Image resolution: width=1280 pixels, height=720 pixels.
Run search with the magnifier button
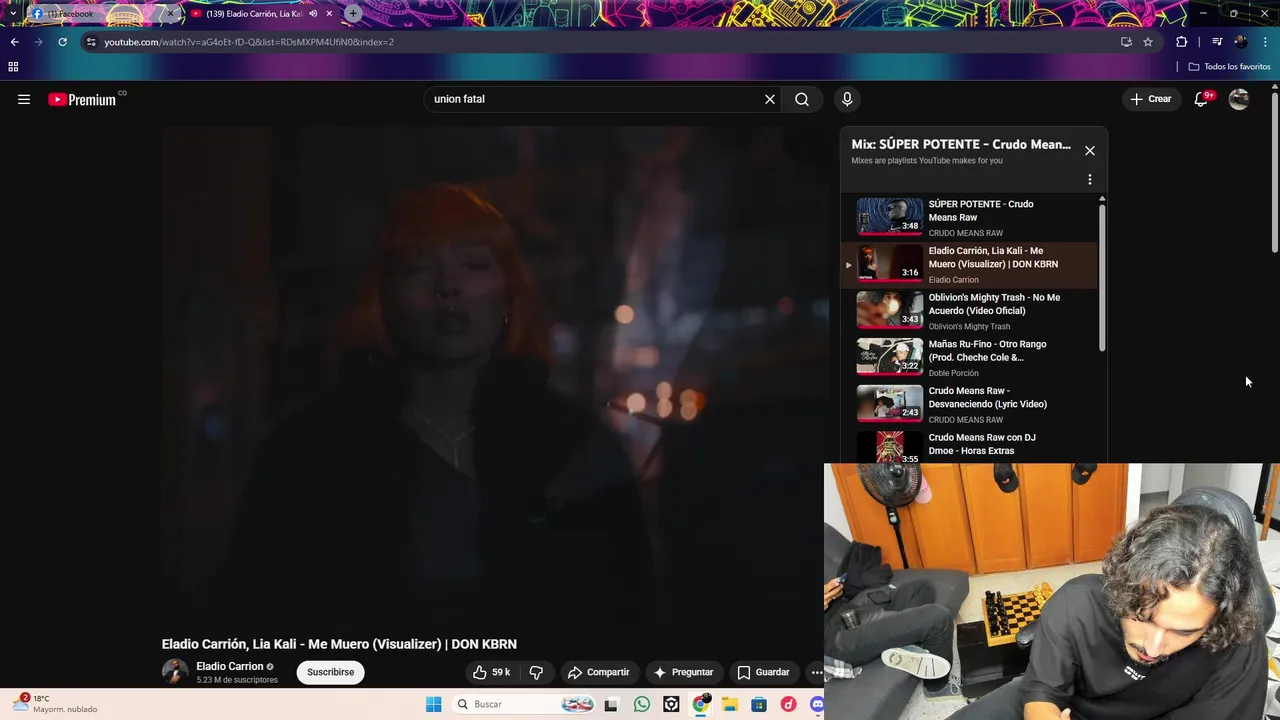(x=802, y=99)
